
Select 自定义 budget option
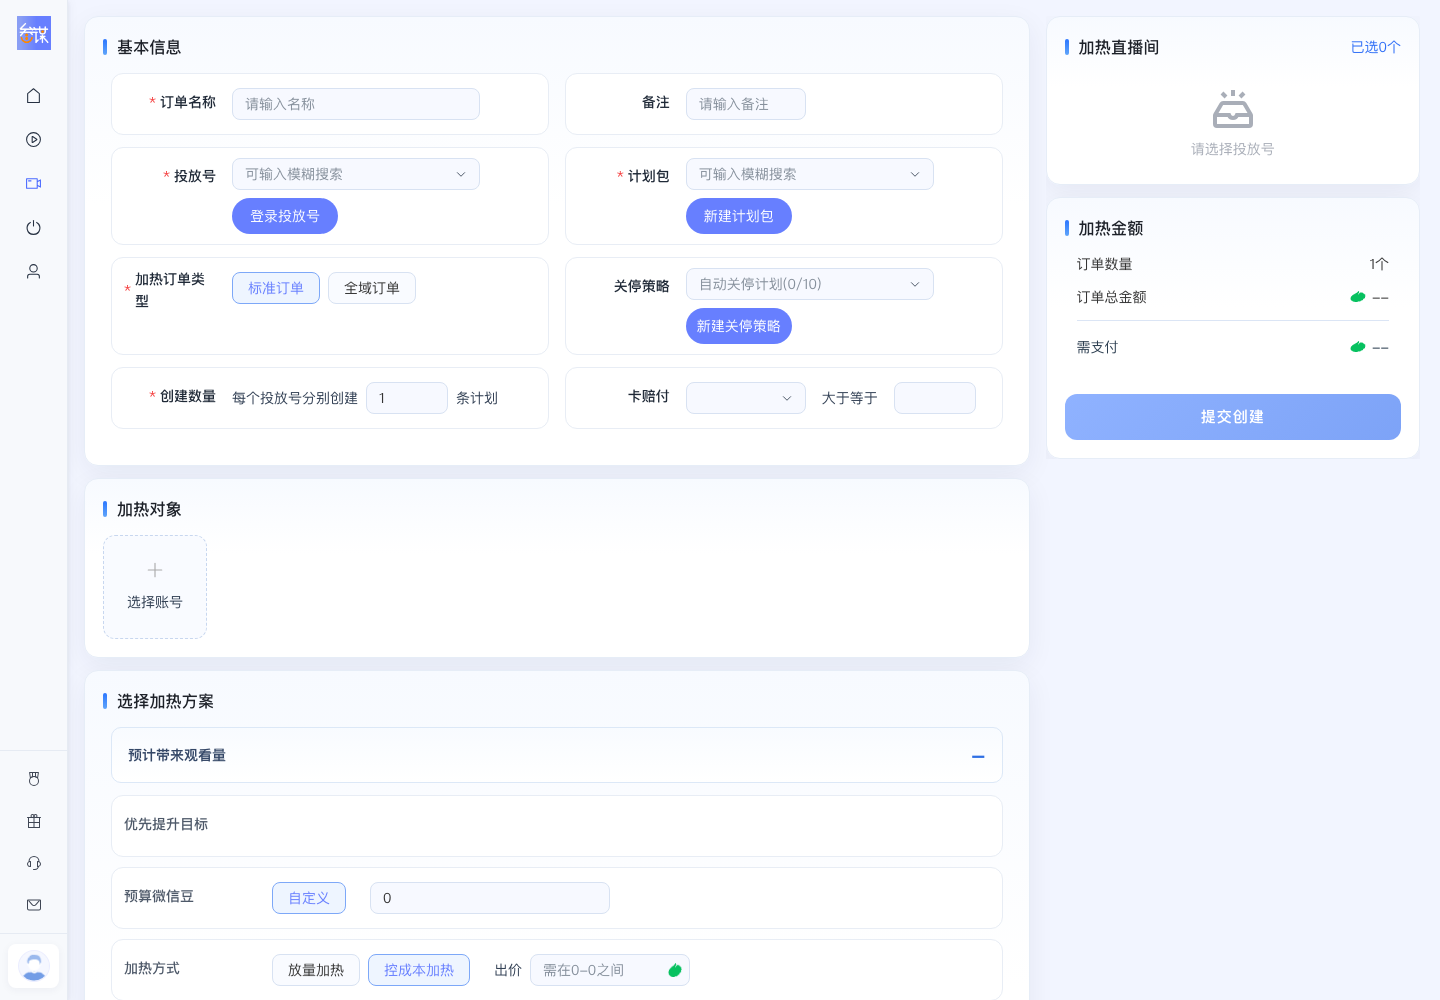click(309, 898)
